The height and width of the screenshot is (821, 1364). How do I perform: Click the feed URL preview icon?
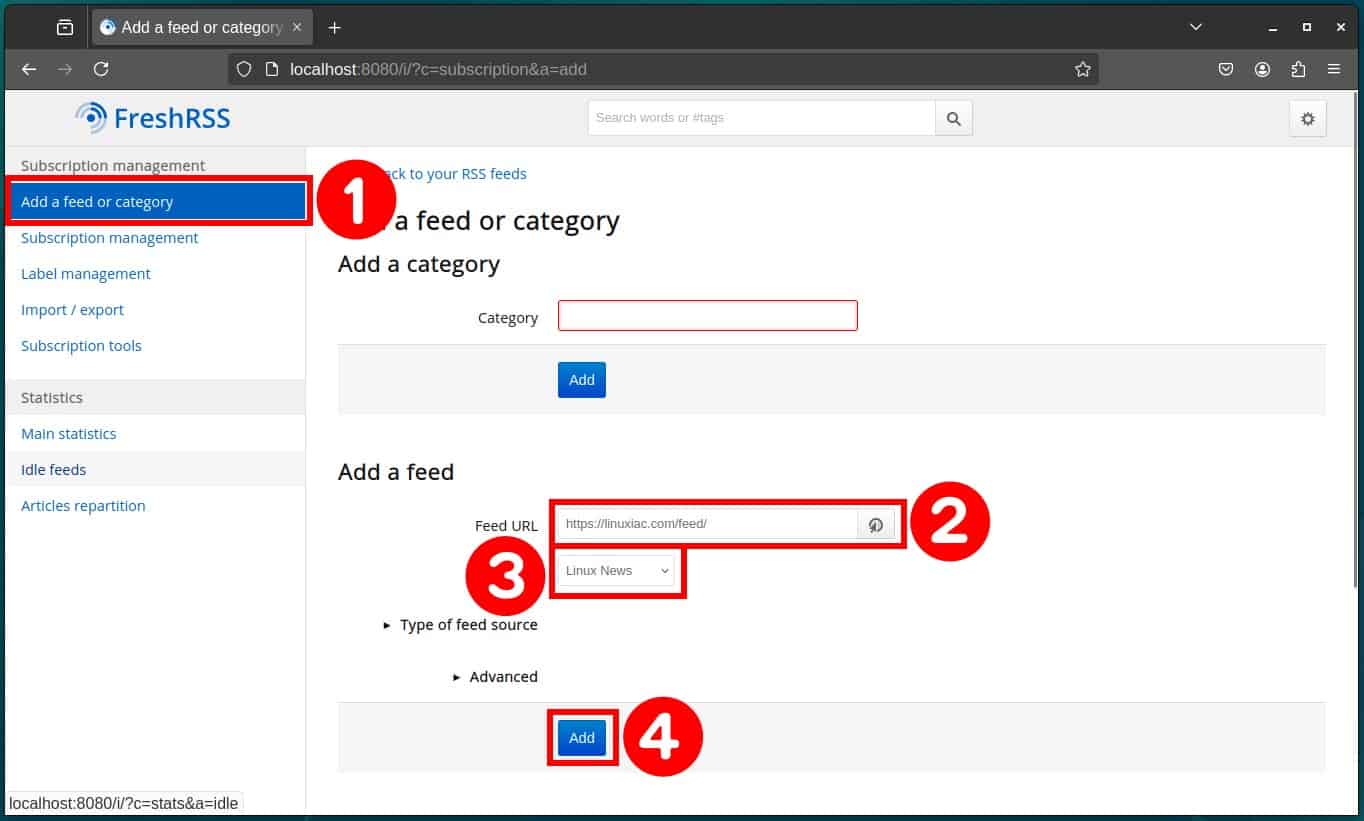tap(875, 524)
